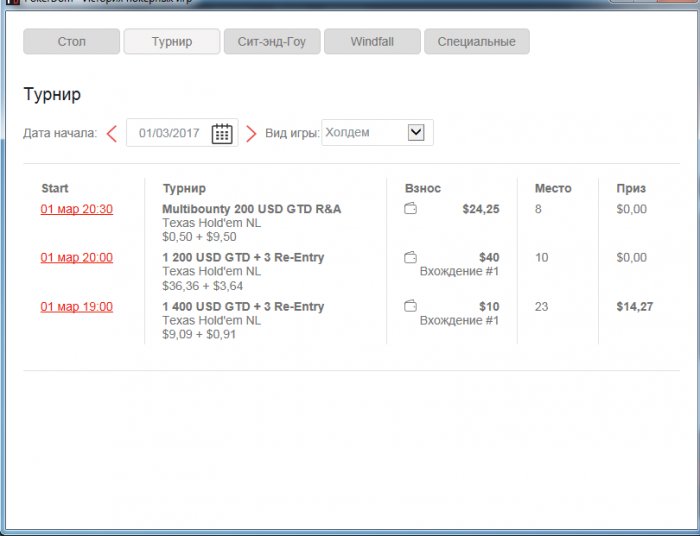
Task: Click the $40 buy-in amount
Action: click(x=489, y=258)
